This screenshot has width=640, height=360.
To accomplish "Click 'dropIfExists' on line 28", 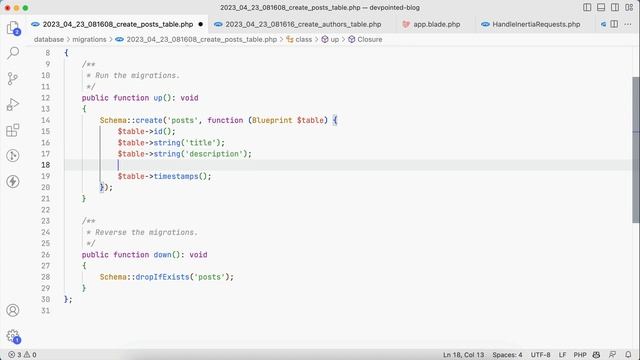I will pyautogui.click(x=162, y=277).
